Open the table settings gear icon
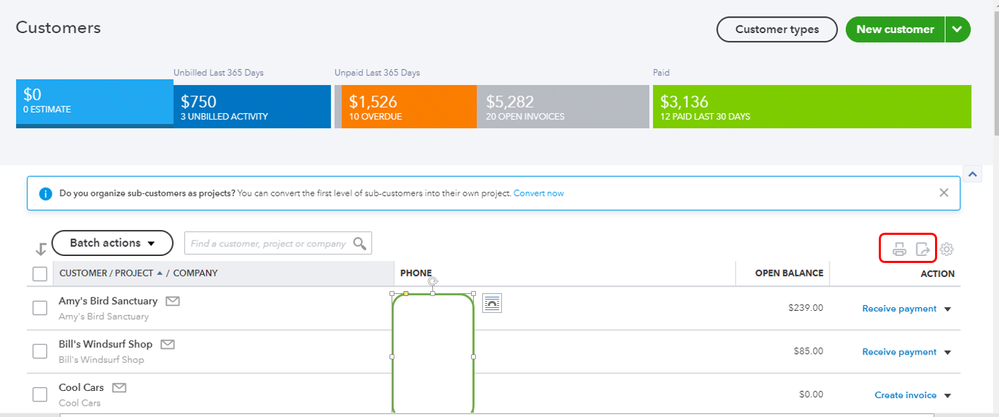This screenshot has width=999, height=417. pos(947,250)
